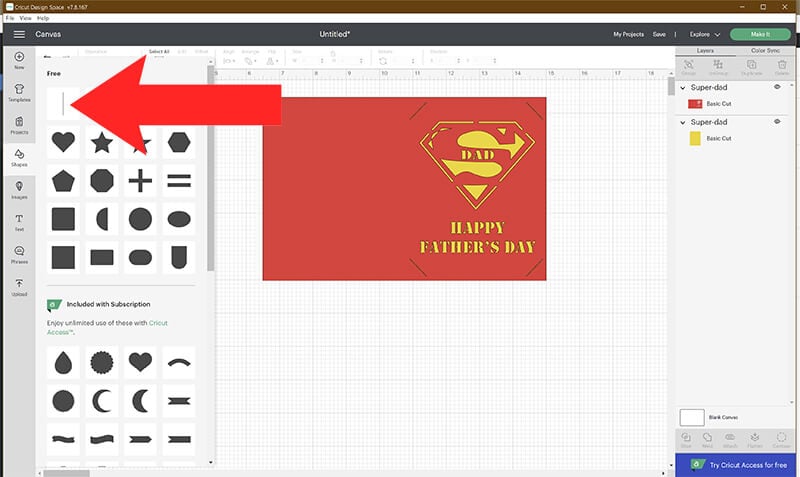Click the Duplicate layer icon

752,67
